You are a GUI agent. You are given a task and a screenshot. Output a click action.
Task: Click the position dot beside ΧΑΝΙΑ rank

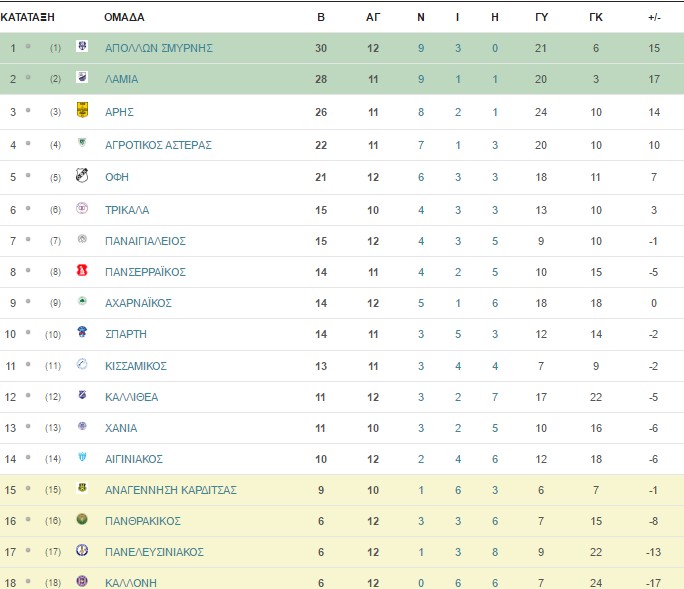[x=28, y=426]
